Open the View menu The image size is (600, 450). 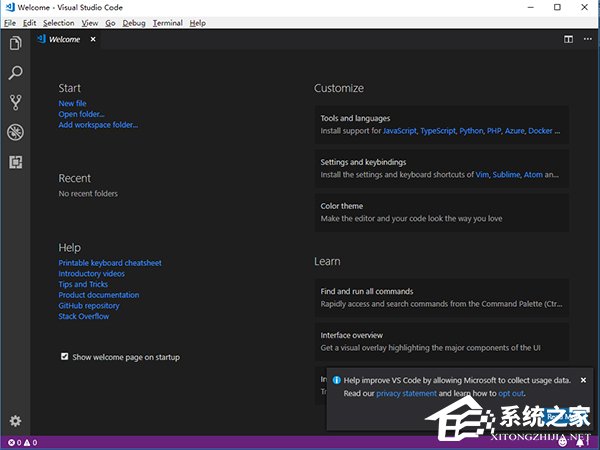90,23
